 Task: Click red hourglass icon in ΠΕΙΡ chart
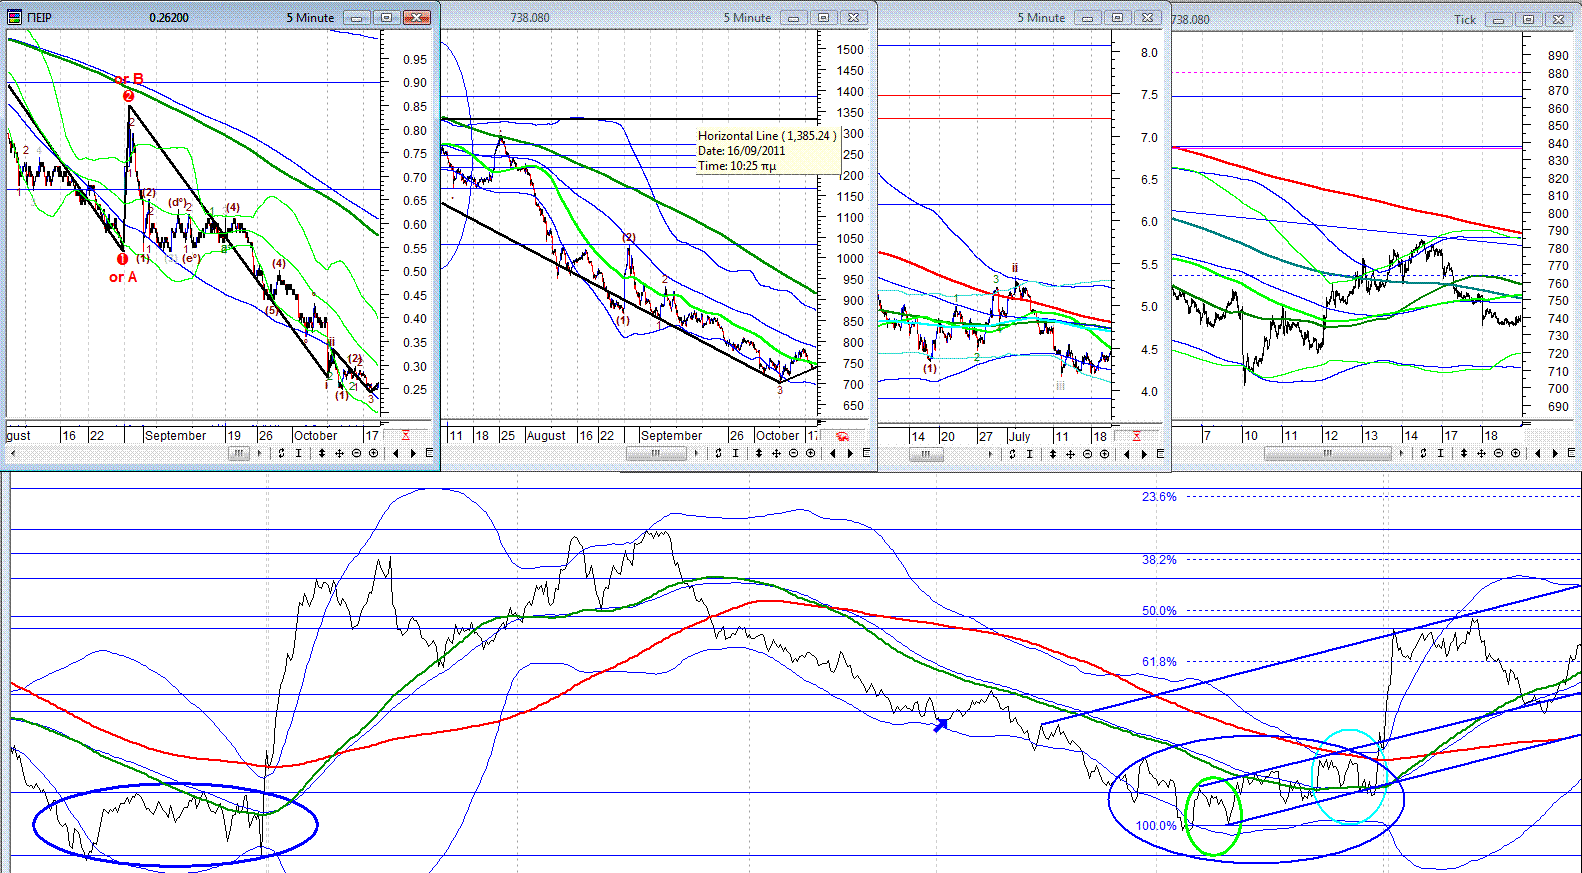405,435
